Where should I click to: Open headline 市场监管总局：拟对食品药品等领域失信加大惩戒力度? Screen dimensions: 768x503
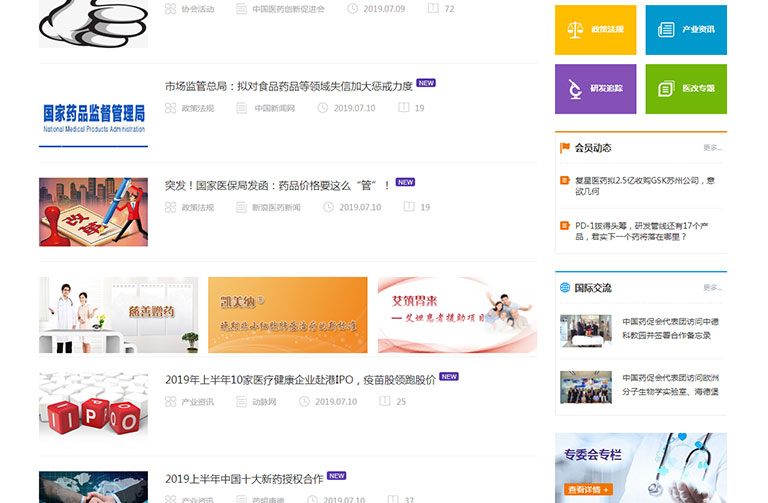[288, 86]
